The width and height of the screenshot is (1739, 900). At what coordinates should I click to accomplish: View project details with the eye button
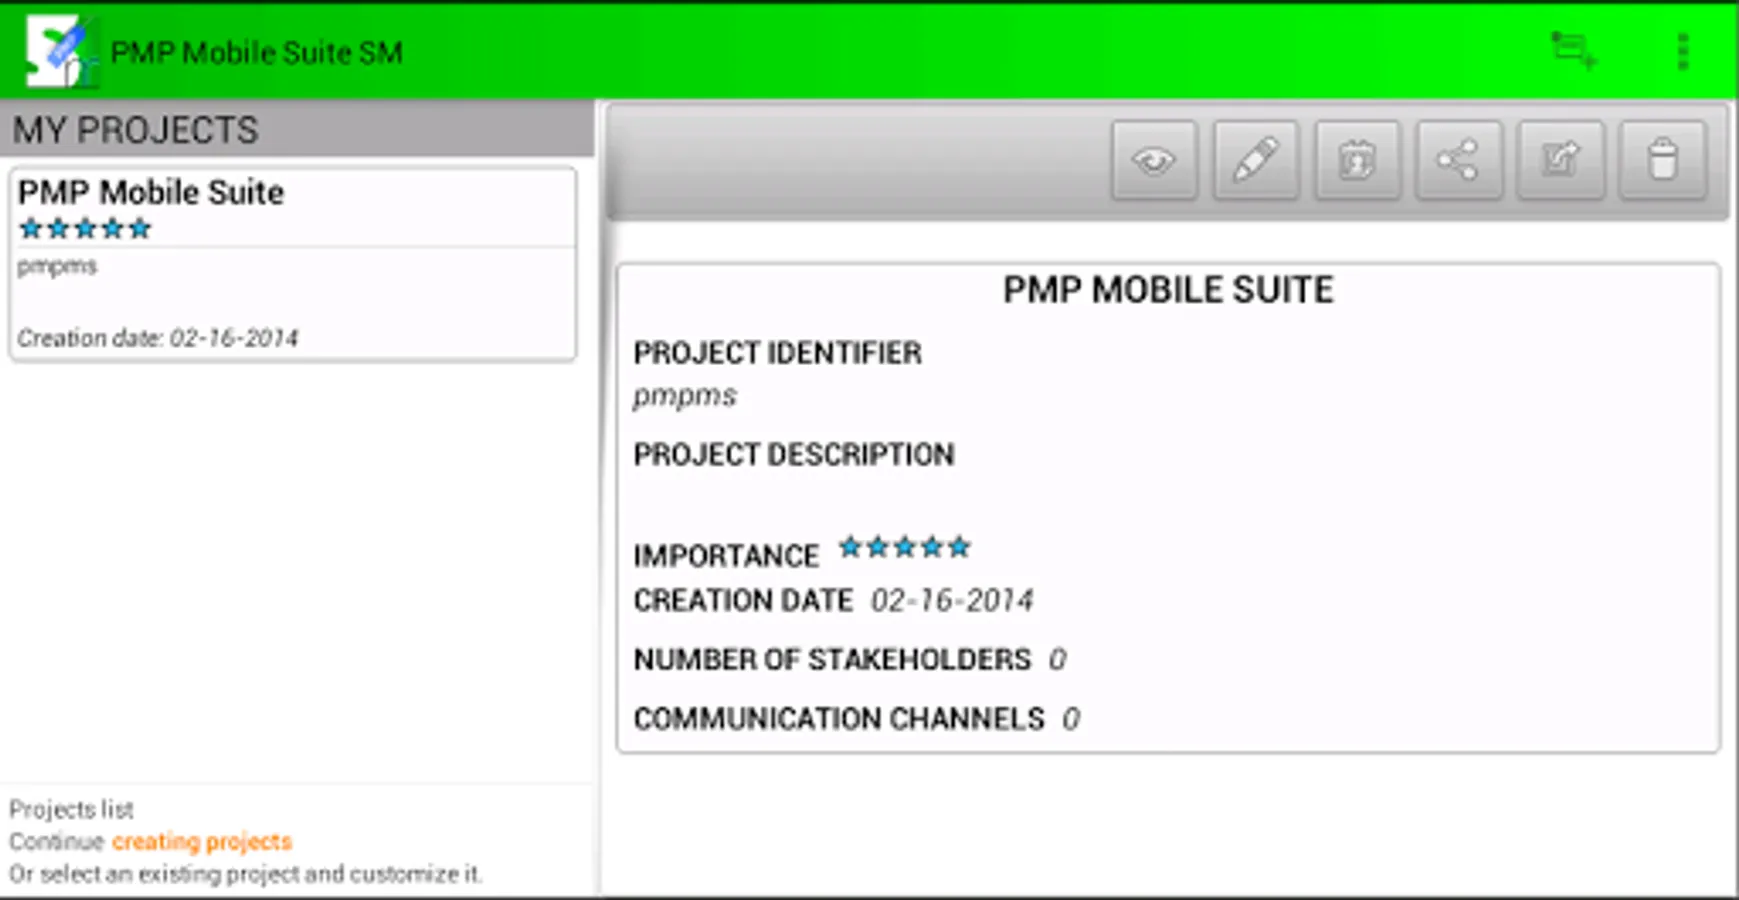[1154, 160]
